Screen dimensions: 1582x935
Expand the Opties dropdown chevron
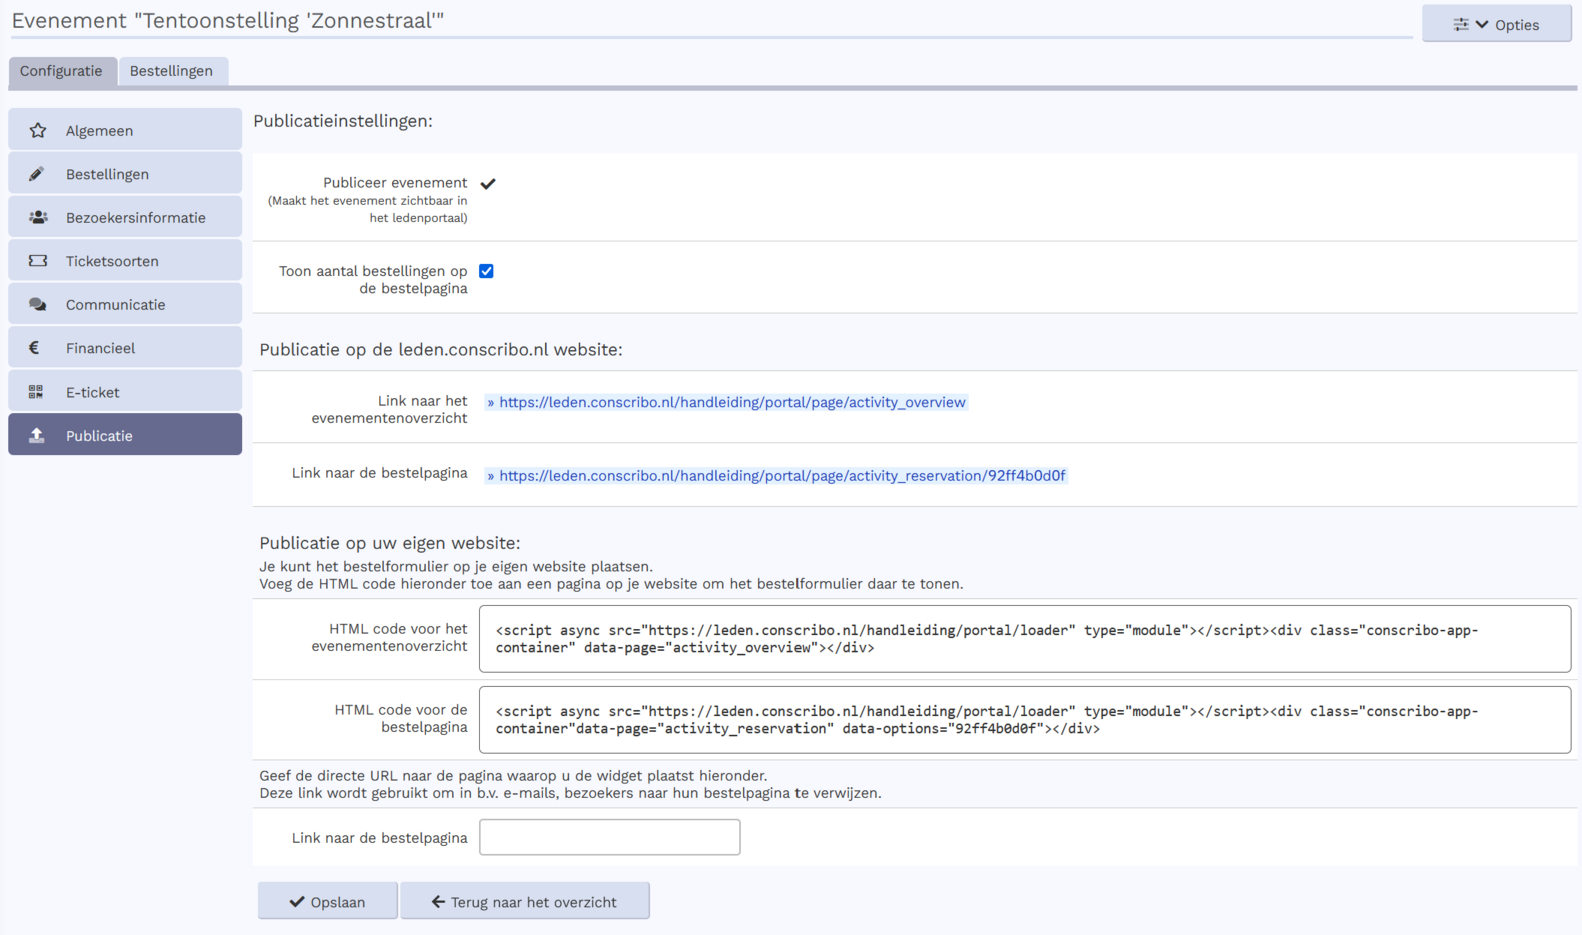(x=1482, y=25)
